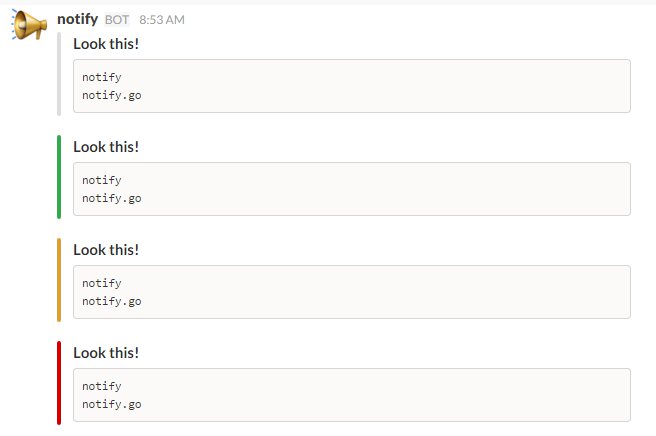Open the notify bot username
Image resolution: width=656 pixels, height=436 pixels.
coord(78,19)
